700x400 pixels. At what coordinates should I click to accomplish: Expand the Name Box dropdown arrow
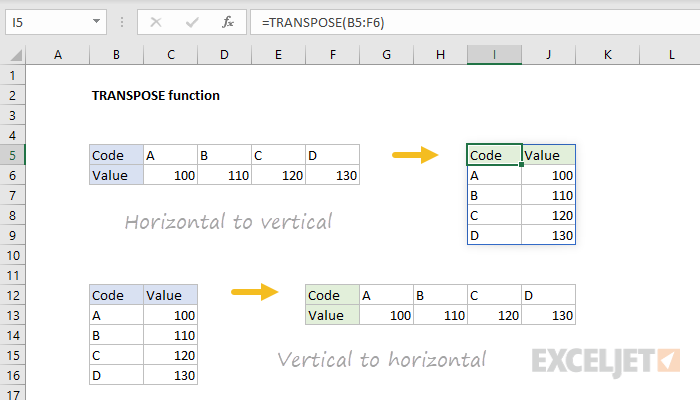click(x=96, y=21)
